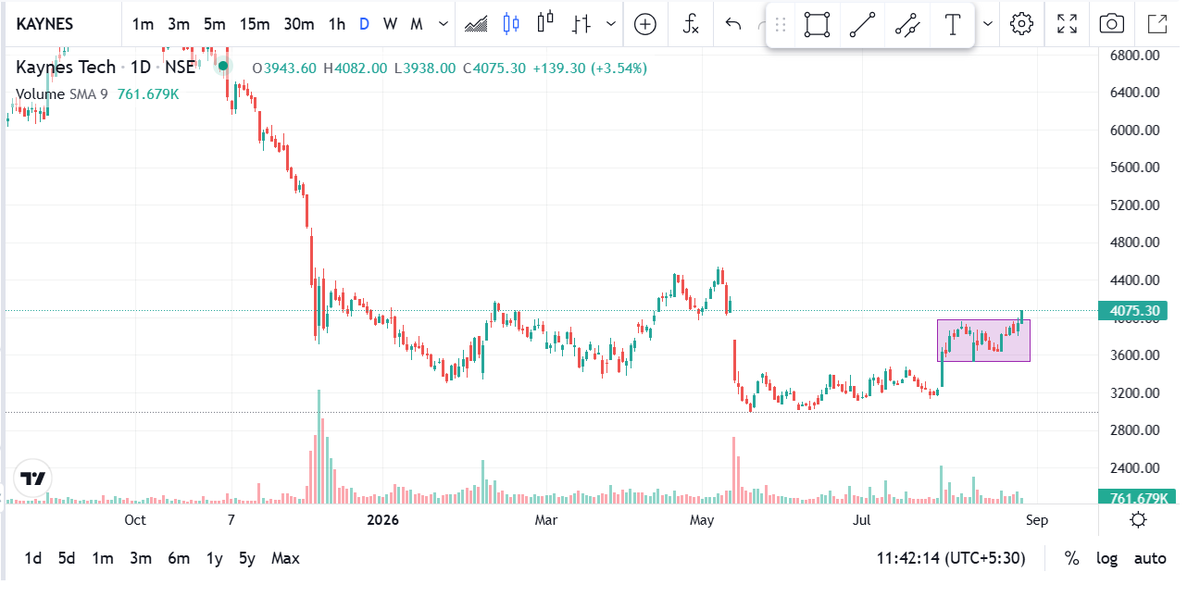Click the 4075.30 current price label

coord(1134,311)
